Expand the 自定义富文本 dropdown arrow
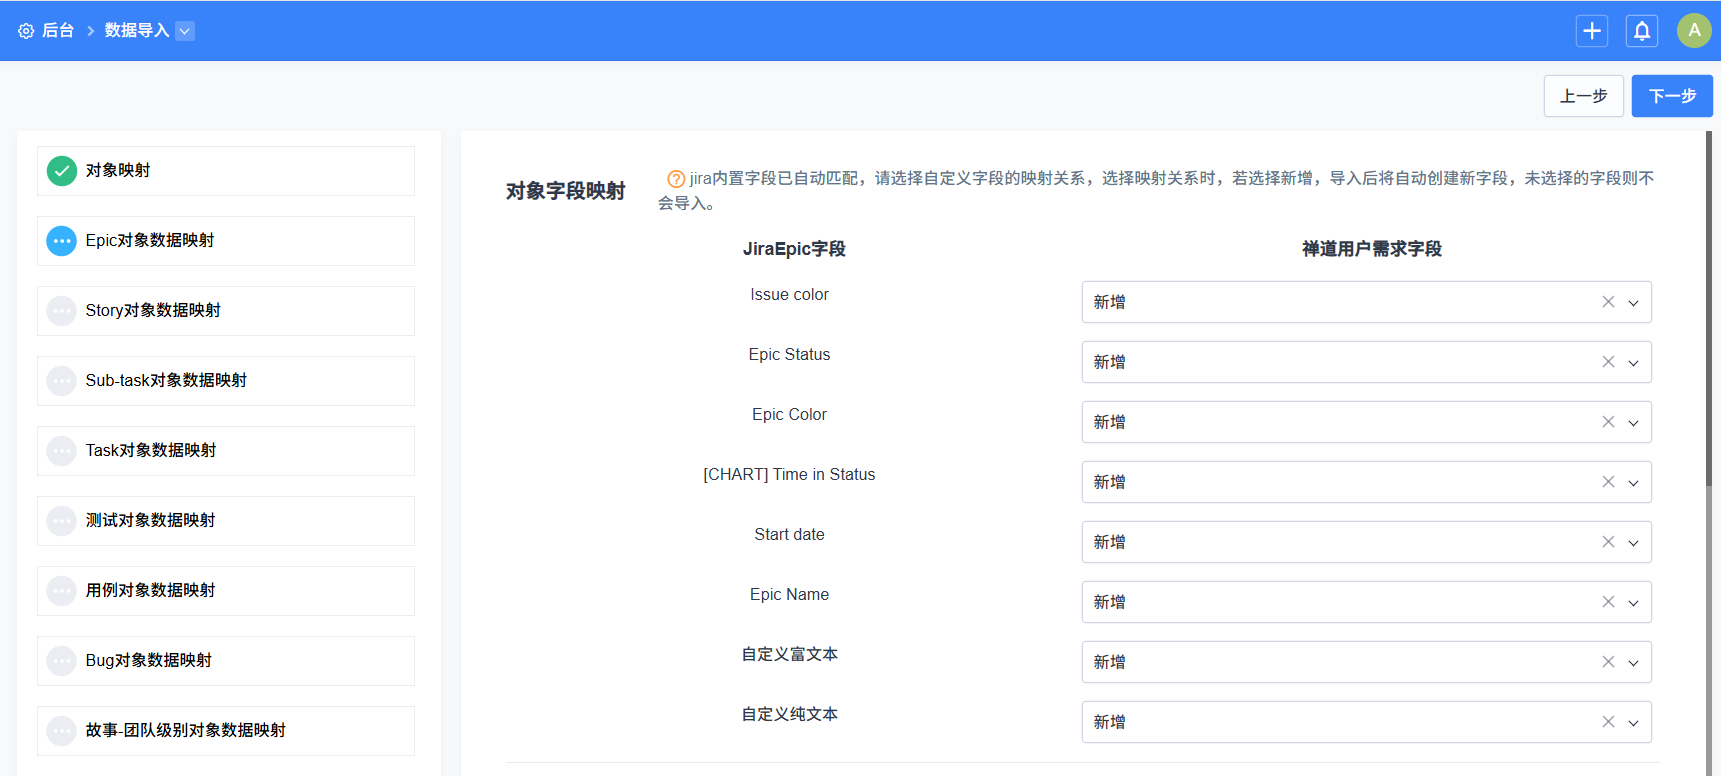This screenshot has width=1721, height=776. [1633, 663]
